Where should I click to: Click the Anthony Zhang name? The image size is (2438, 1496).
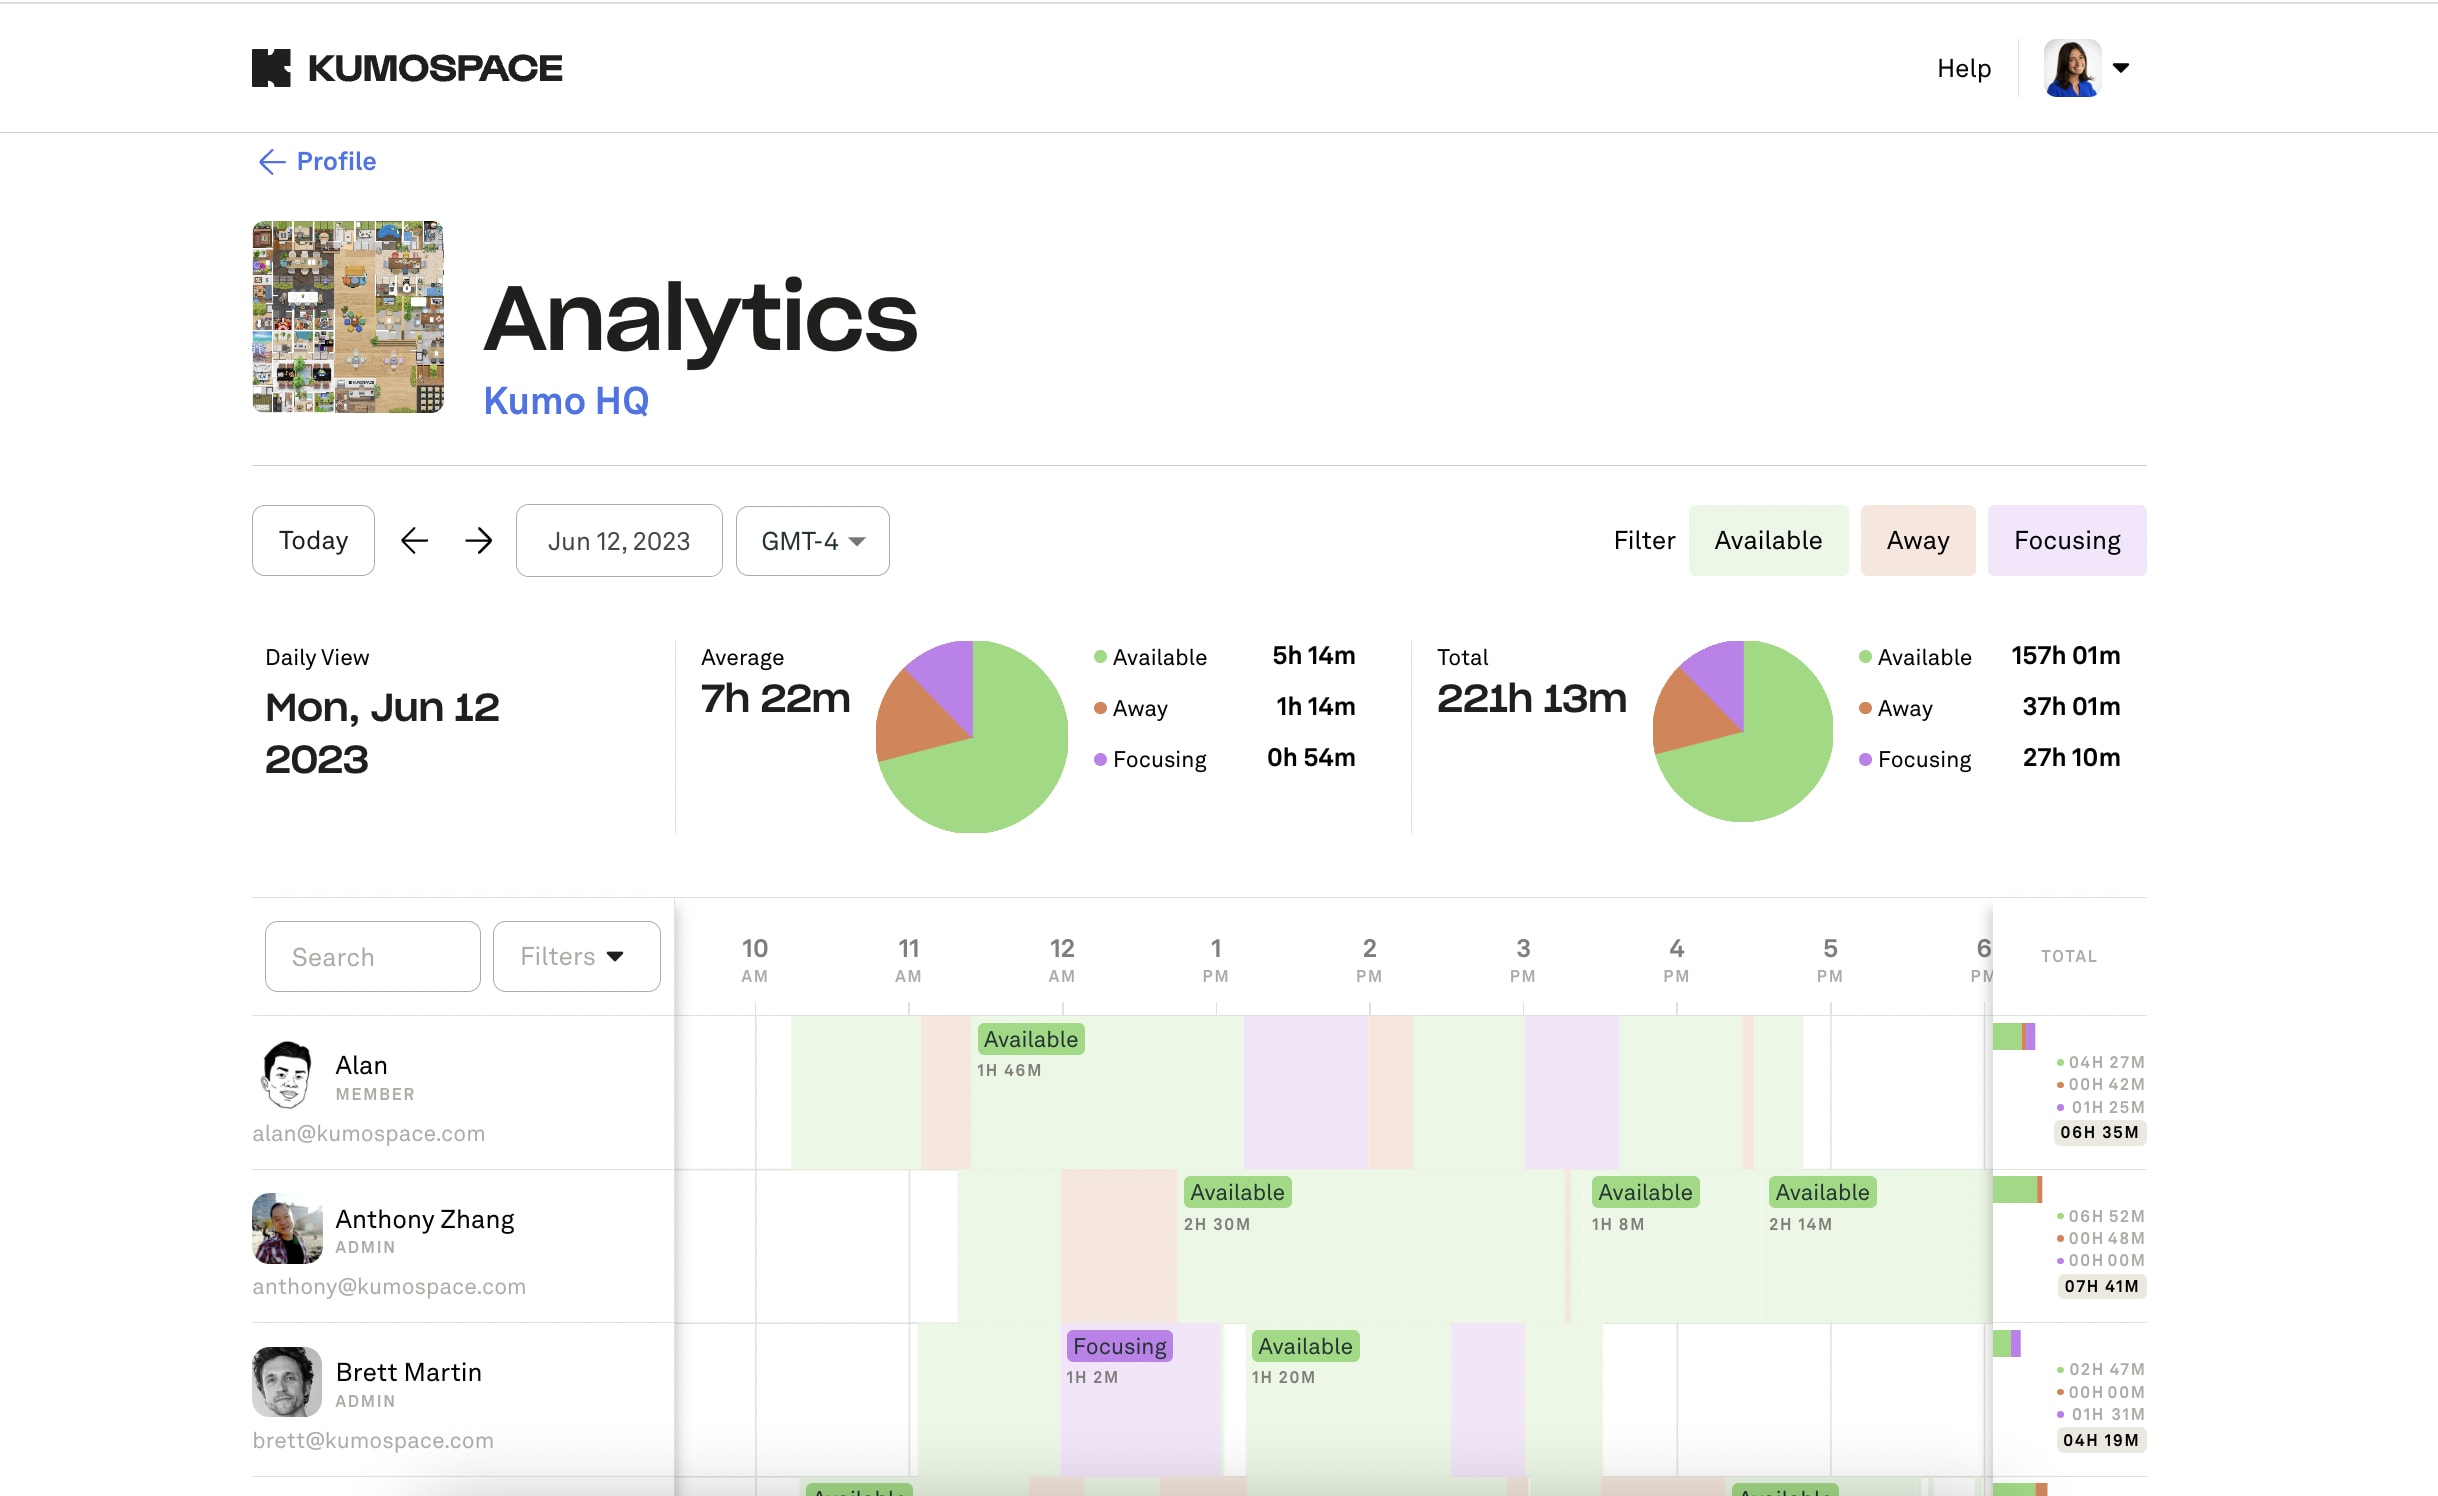425,1219
